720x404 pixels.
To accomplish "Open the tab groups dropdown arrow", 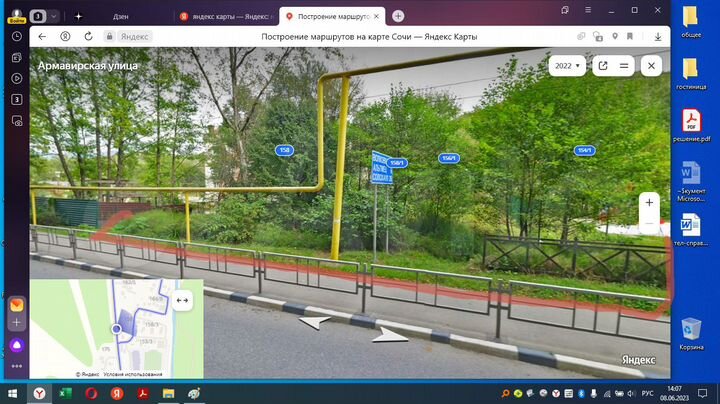I will pos(53,16).
